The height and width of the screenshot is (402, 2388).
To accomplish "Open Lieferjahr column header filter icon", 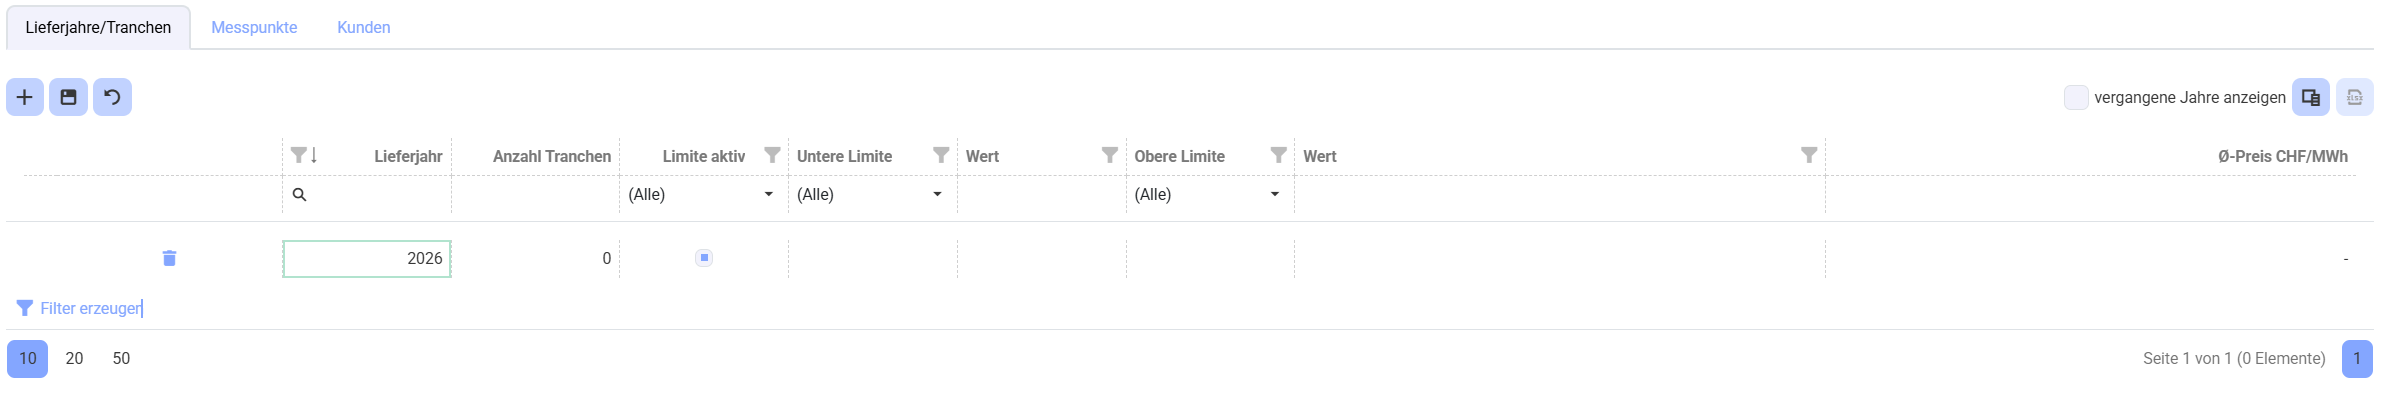I will (298, 155).
